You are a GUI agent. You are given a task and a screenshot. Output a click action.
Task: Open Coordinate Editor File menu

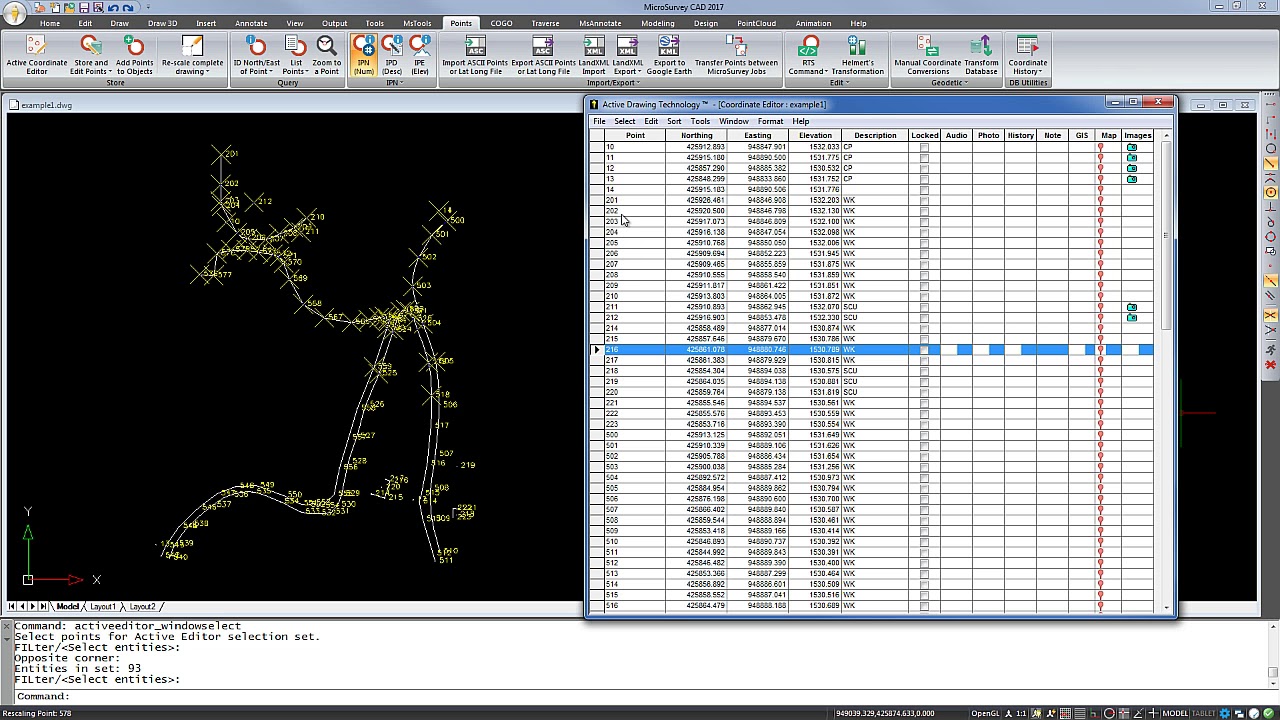click(599, 121)
